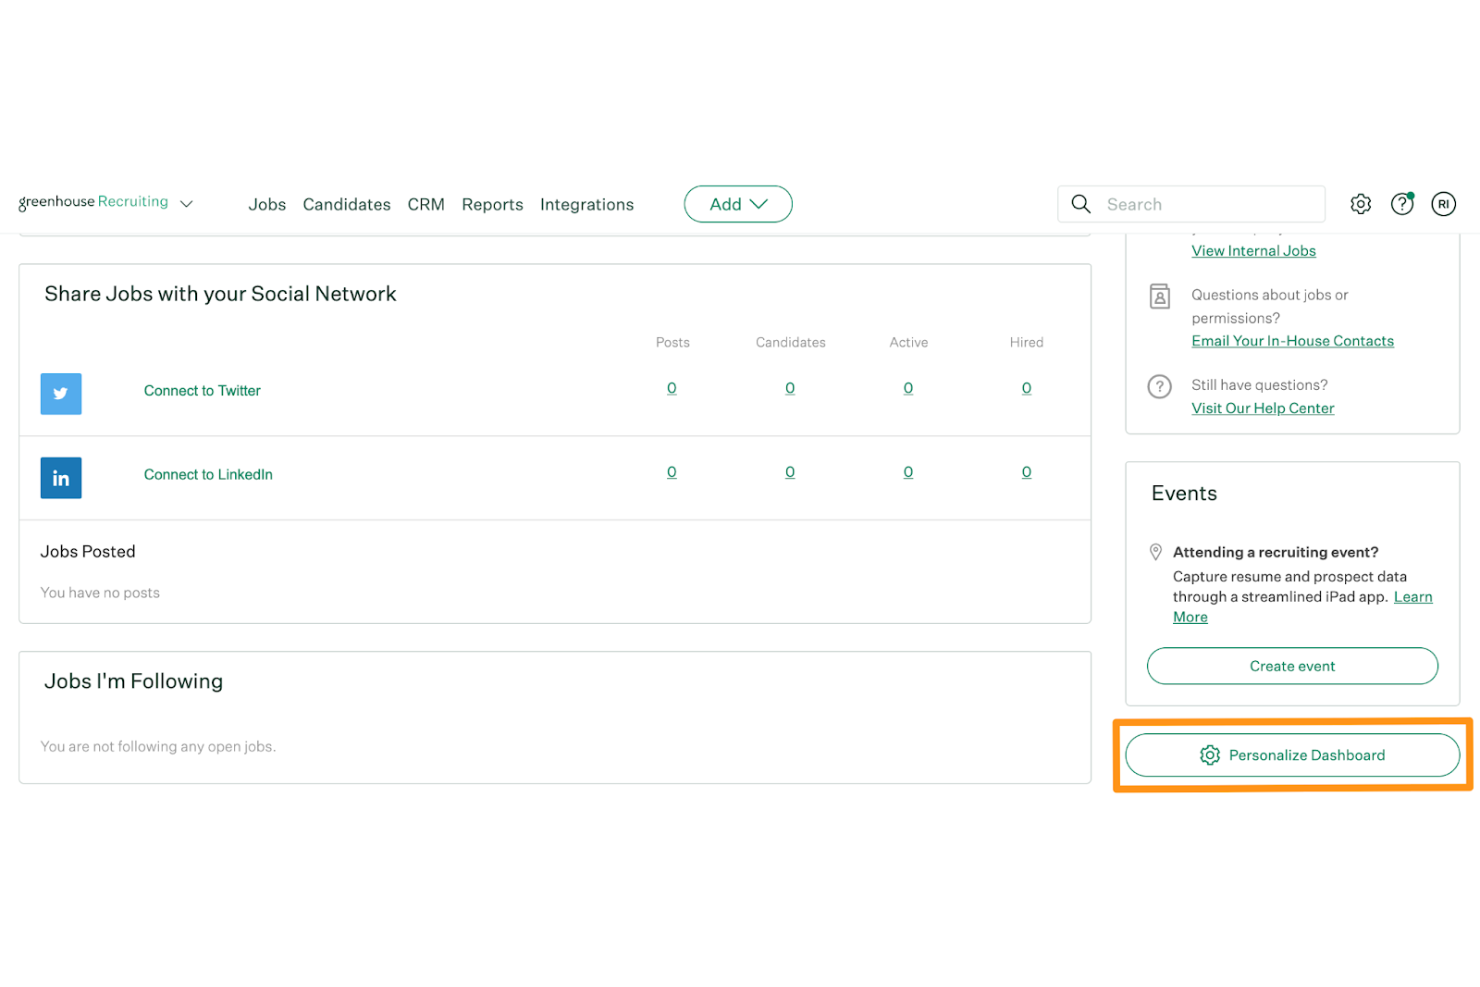Open the Help question mark icon in header
Screen dimensions: 1480x987
pos(1402,204)
